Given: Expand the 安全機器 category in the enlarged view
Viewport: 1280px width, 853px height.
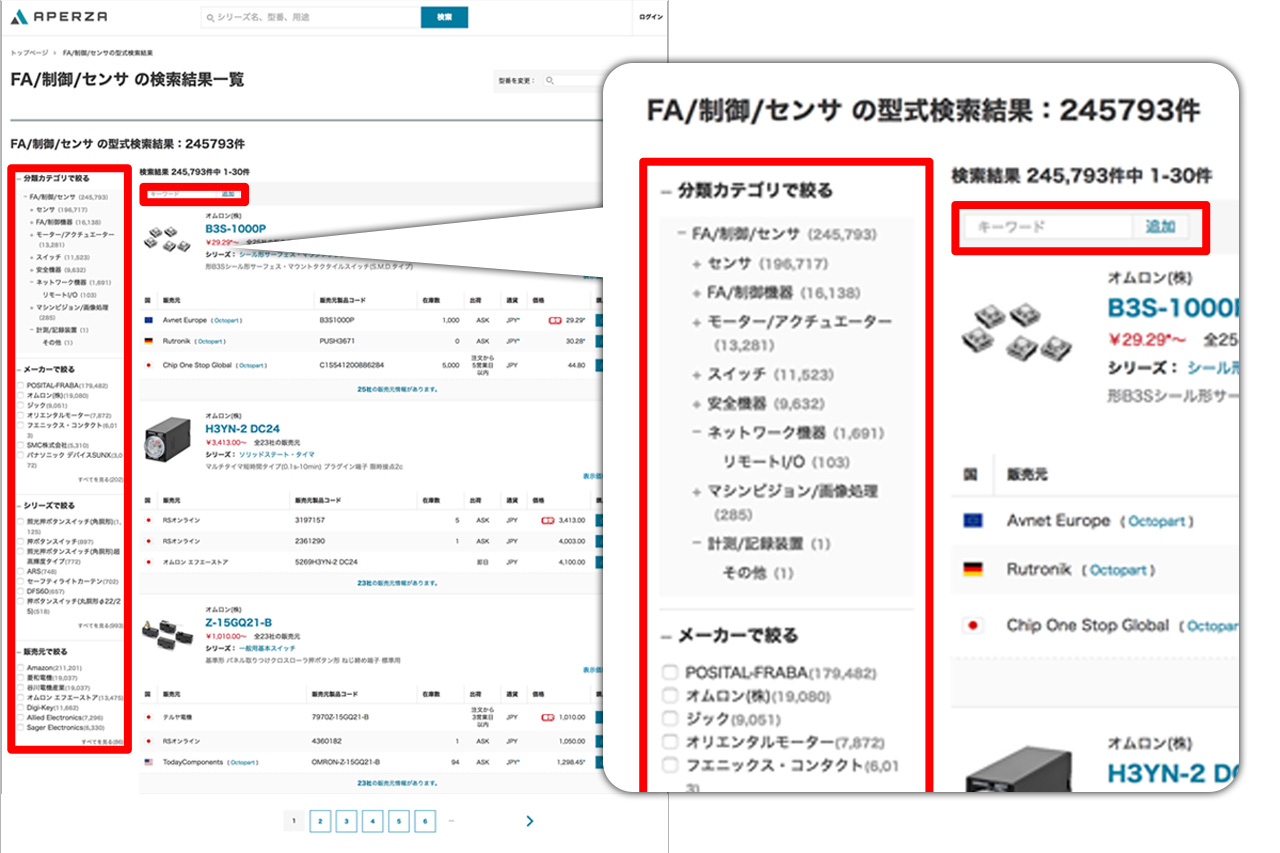Looking at the screenshot, I should tap(697, 404).
